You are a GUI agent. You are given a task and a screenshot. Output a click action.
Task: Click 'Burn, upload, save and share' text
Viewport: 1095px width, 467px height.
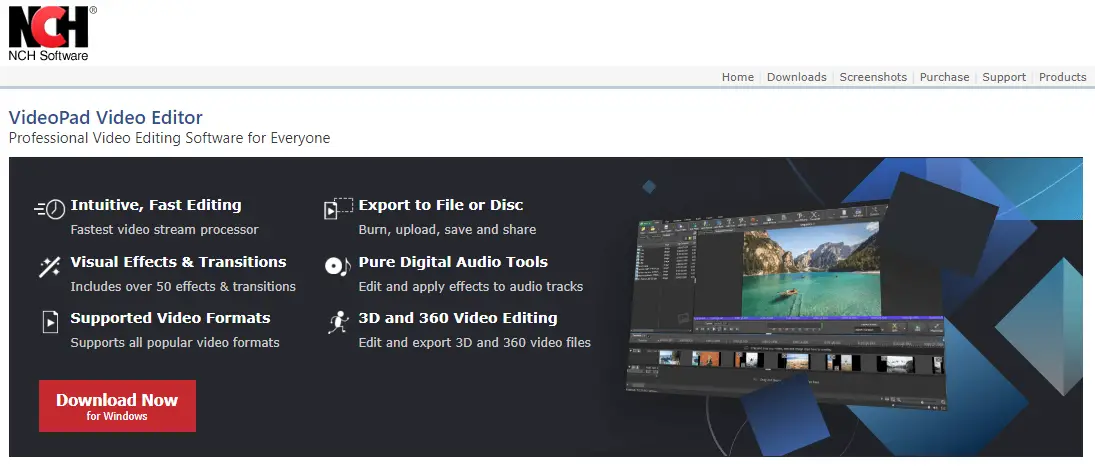pos(447,230)
